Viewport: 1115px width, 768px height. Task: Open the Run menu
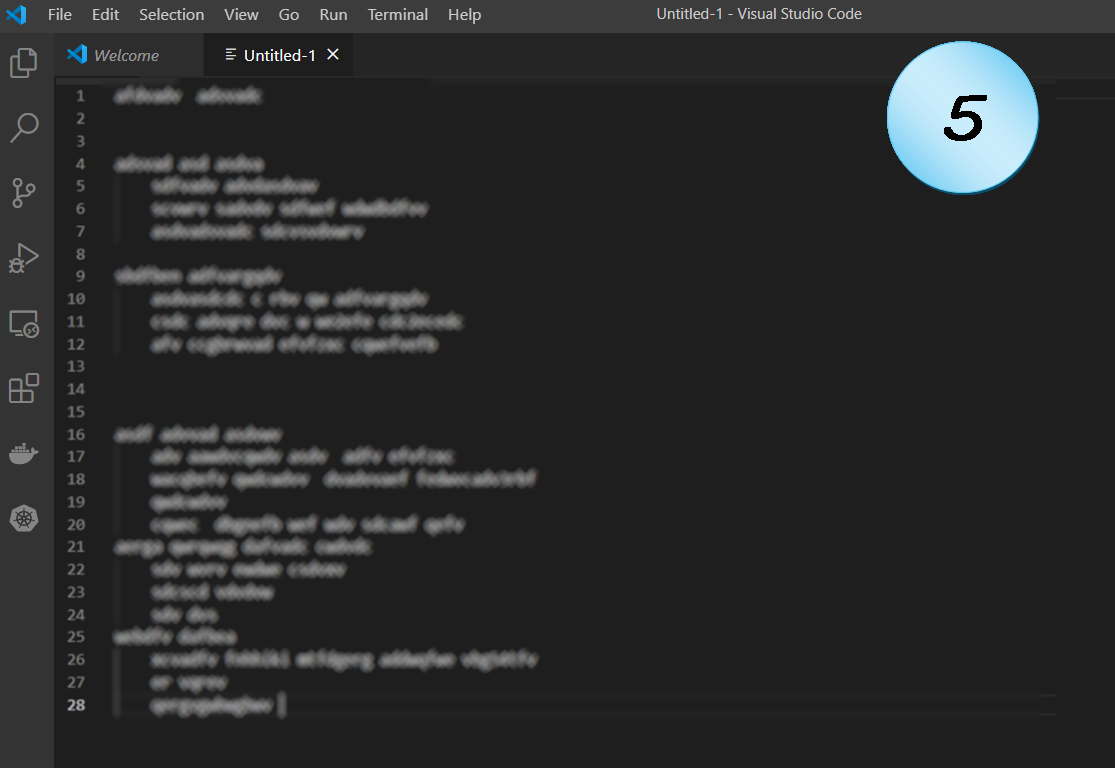333,15
